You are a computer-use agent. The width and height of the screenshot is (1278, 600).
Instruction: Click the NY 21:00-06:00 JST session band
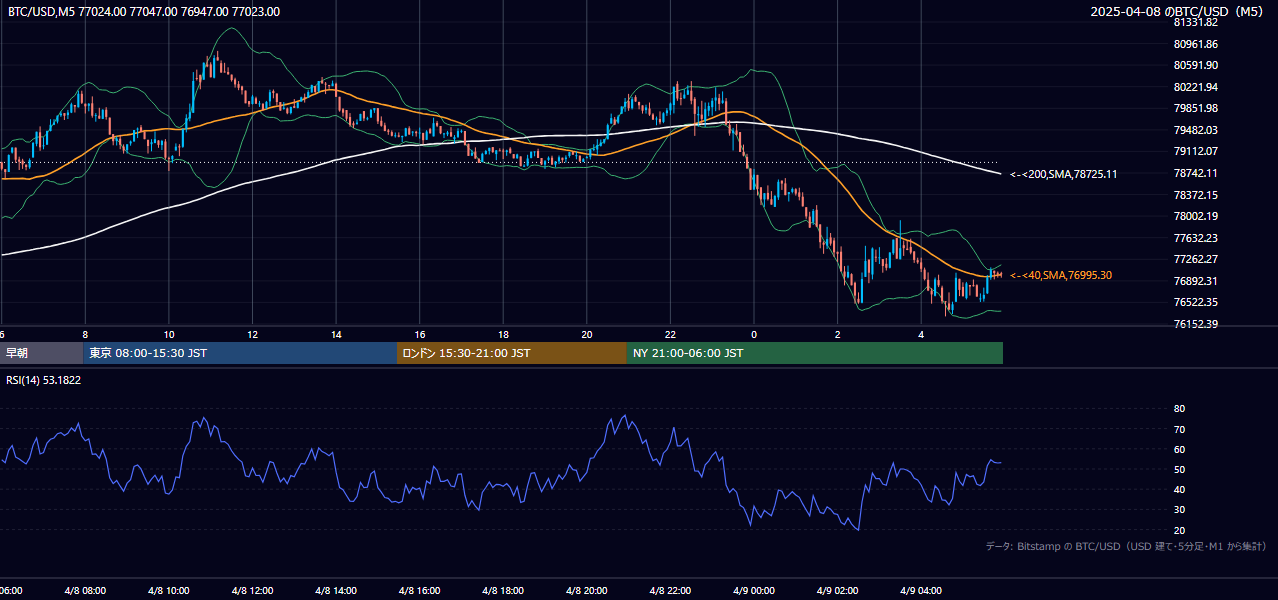click(x=815, y=353)
